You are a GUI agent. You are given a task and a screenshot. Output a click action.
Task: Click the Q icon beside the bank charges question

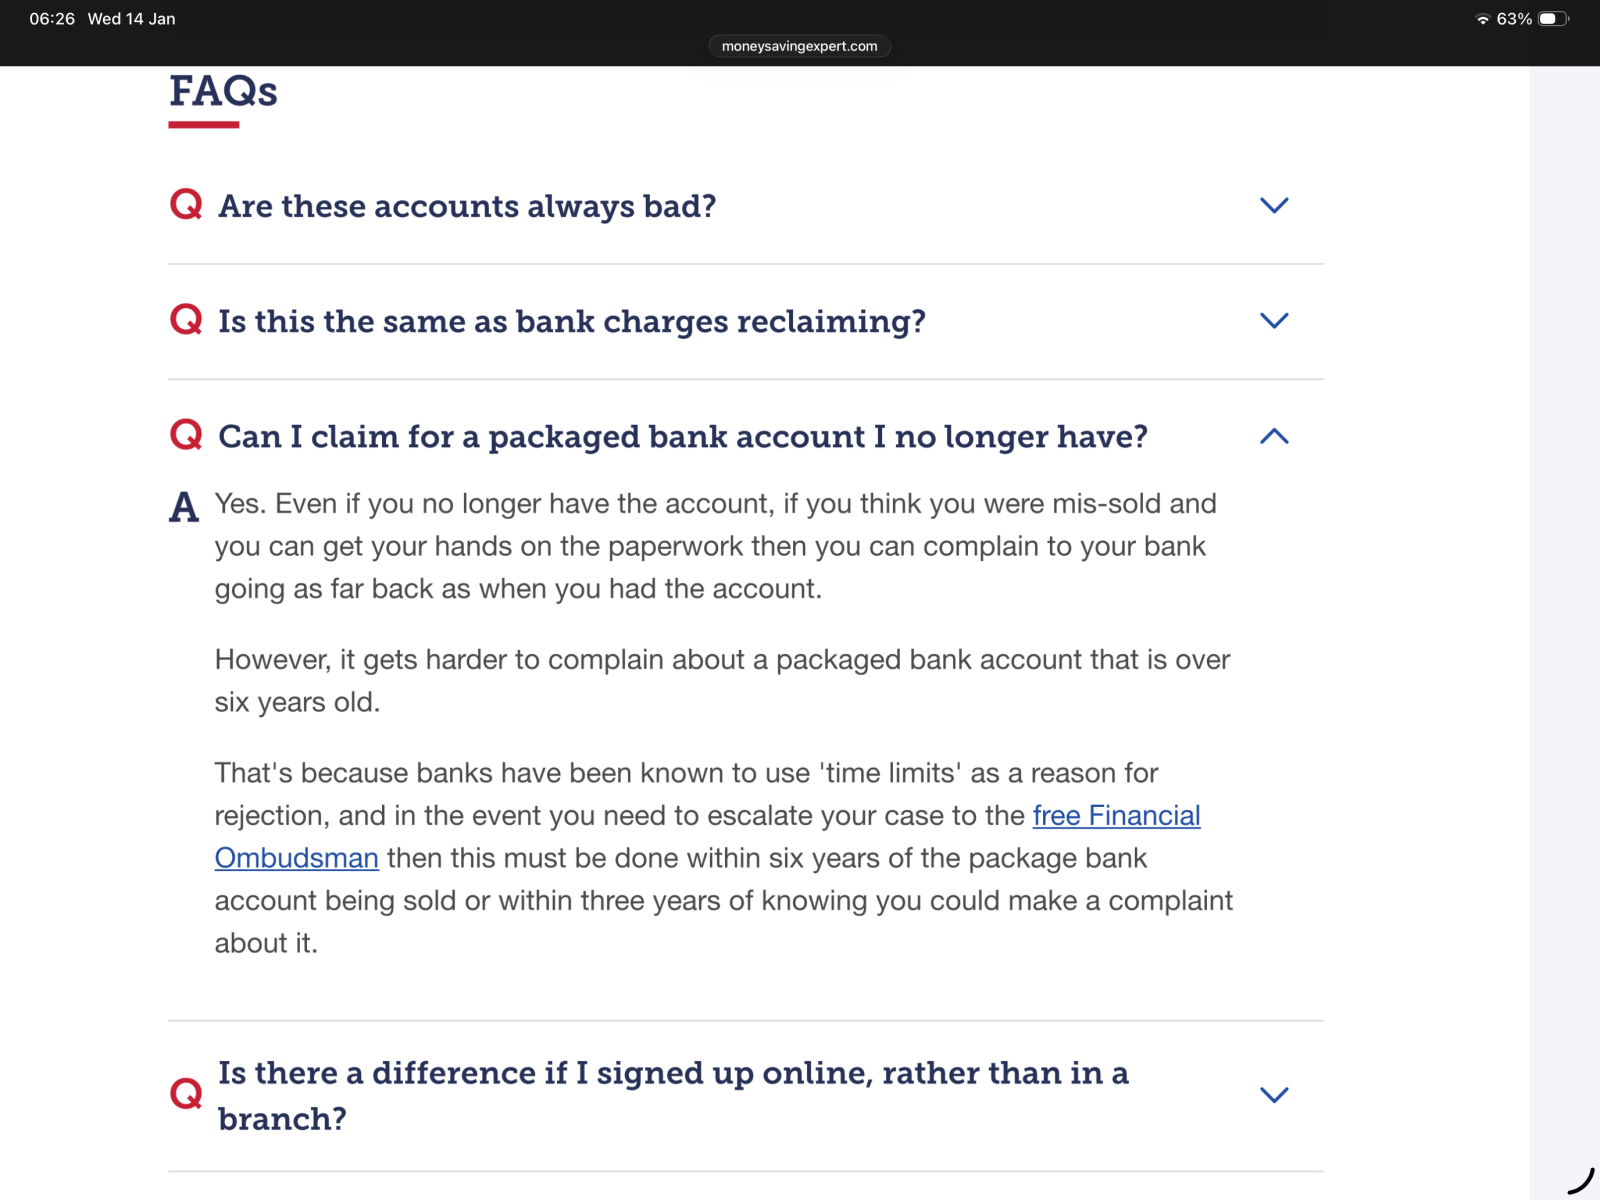click(x=186, y=320)
